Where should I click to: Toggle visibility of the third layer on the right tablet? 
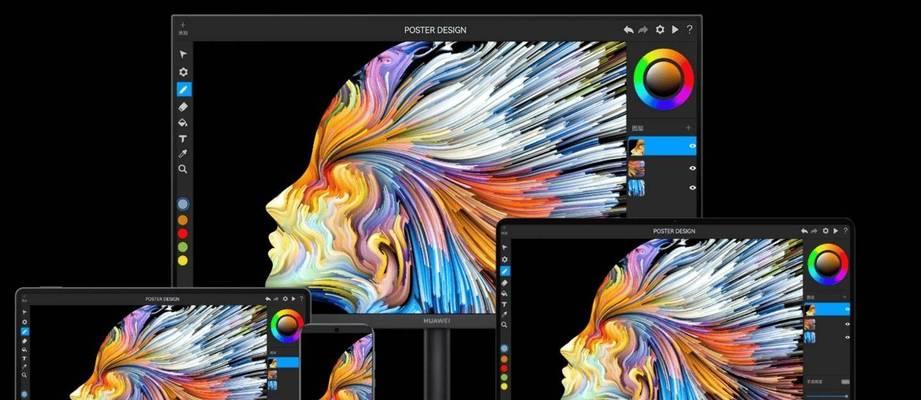(x=847, y=337)
